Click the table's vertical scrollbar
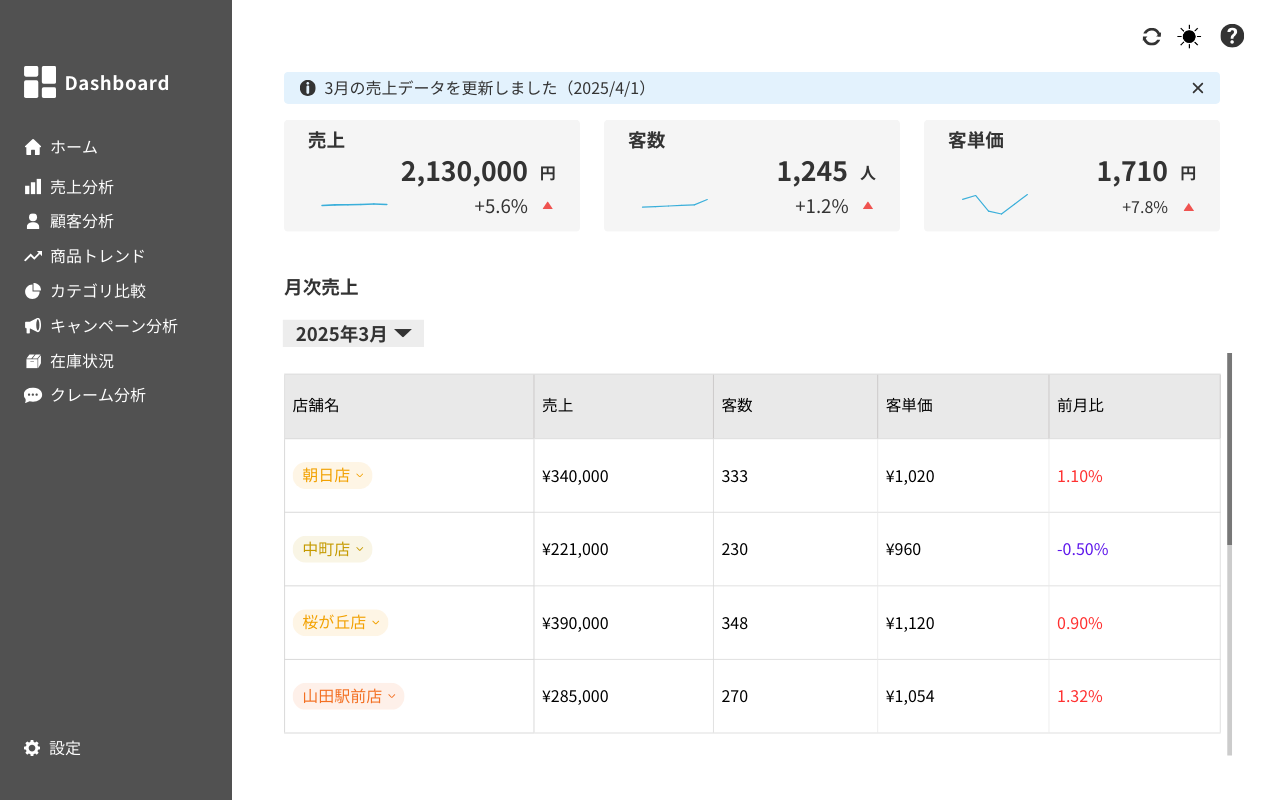This screenshot has height=800, width=1280. pos(1229,450)
